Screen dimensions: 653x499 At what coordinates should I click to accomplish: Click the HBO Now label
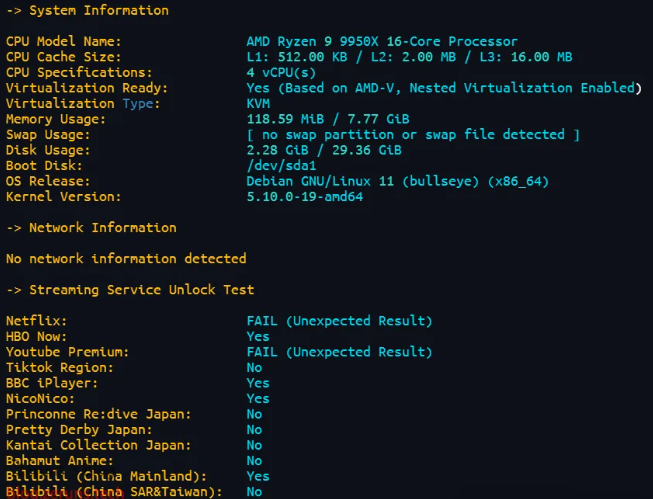[x=36, y=337]
